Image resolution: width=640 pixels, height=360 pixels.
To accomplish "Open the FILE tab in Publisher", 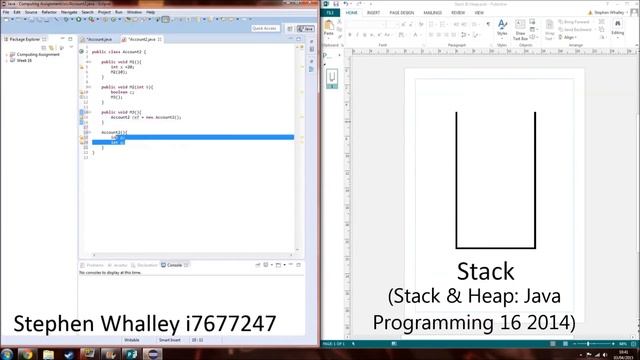I will 330,13.
